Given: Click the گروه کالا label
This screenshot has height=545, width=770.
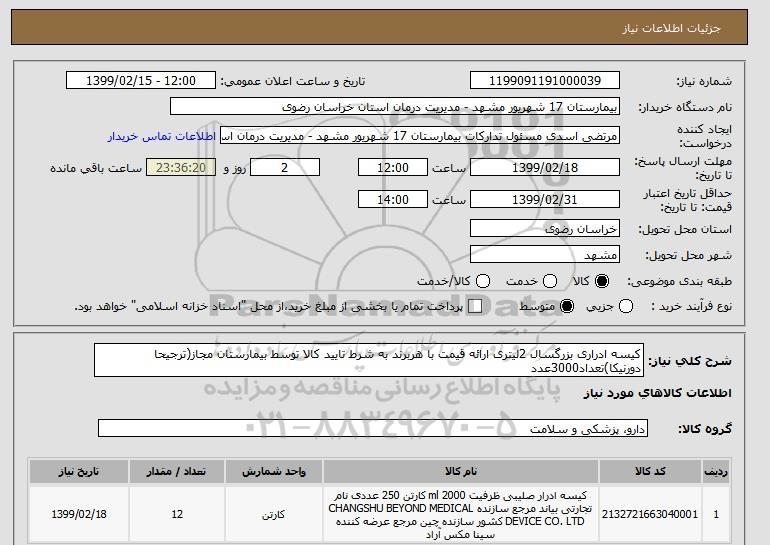Looking at the screenshot, I should 705,429.
